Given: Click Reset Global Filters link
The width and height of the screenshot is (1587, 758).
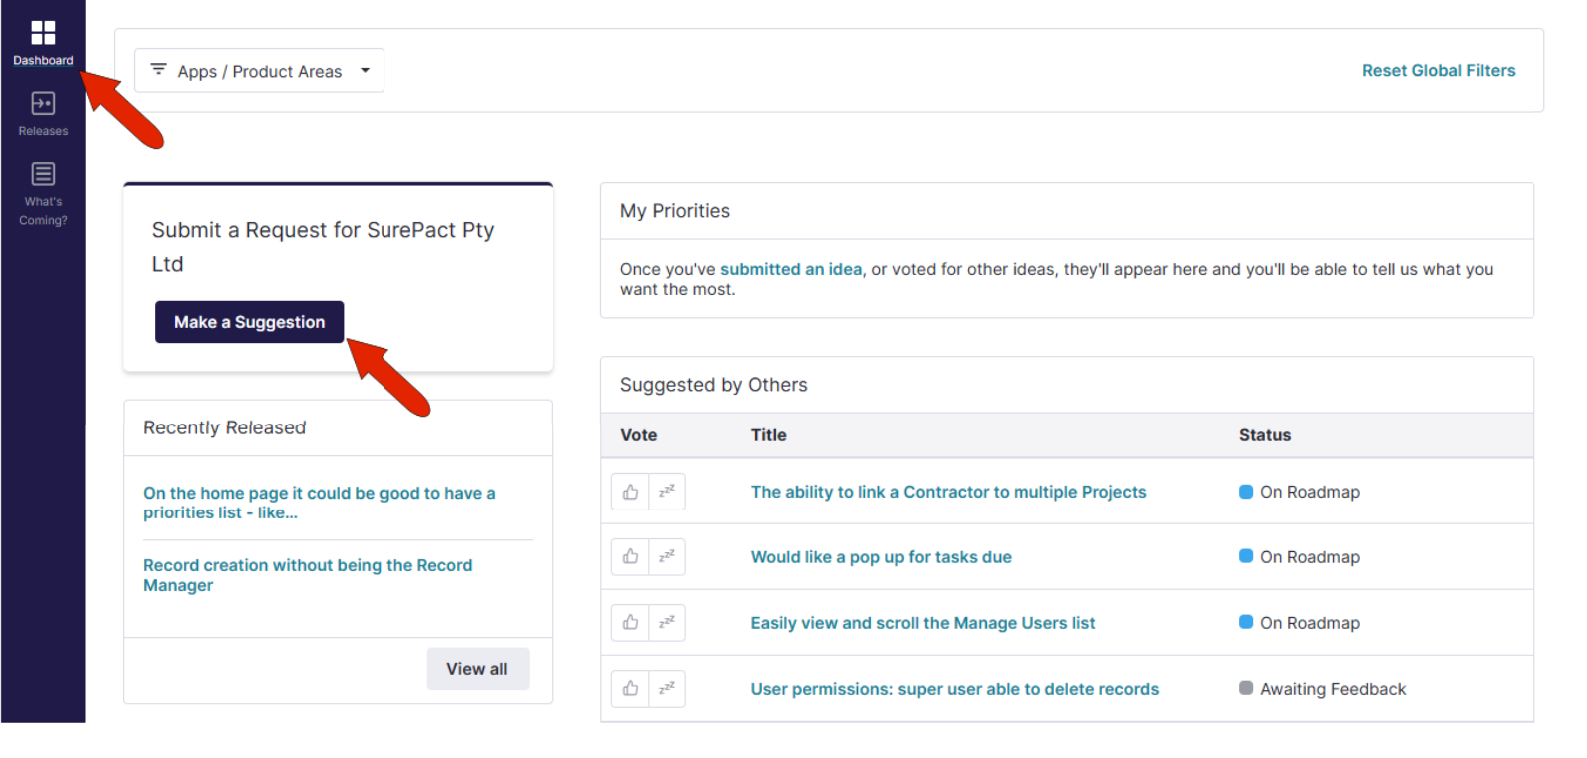Looking at the screenshot, I should [x=1438, y=71].
